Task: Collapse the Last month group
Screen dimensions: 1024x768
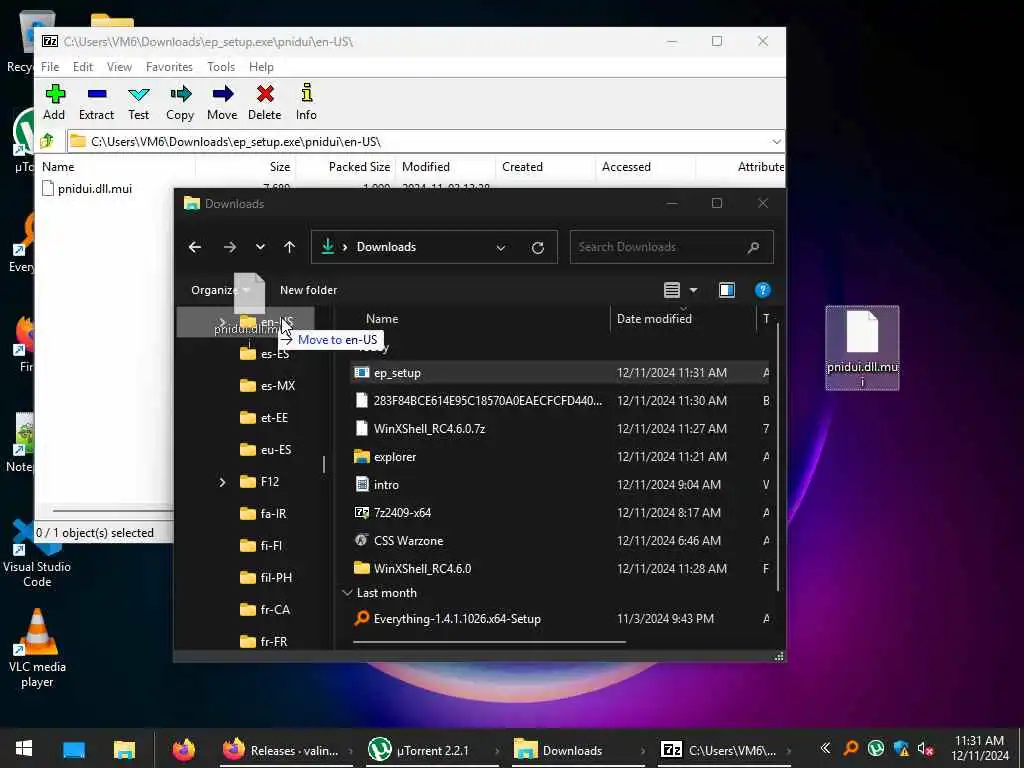Action: (347, 593)
